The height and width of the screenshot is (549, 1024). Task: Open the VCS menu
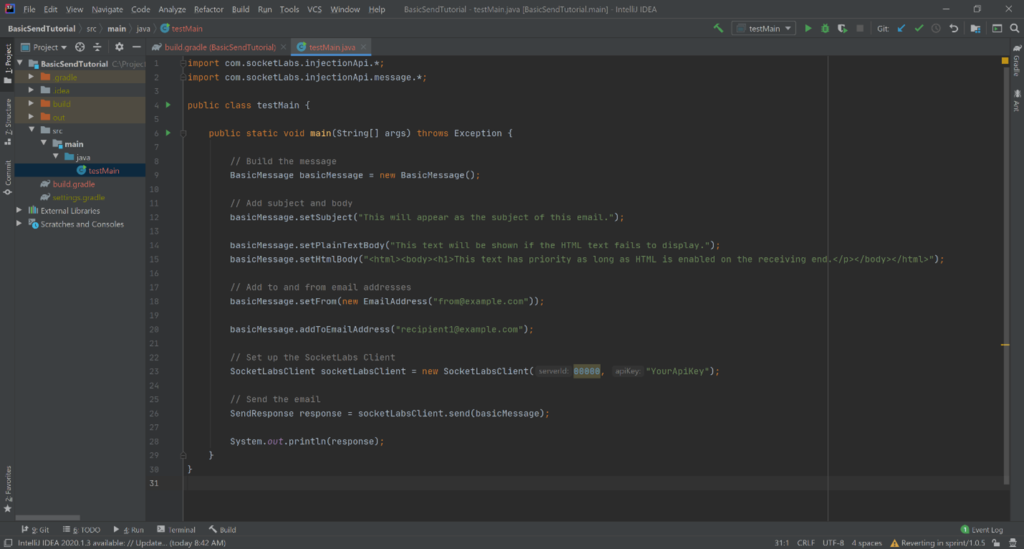[x=314, y=9]
